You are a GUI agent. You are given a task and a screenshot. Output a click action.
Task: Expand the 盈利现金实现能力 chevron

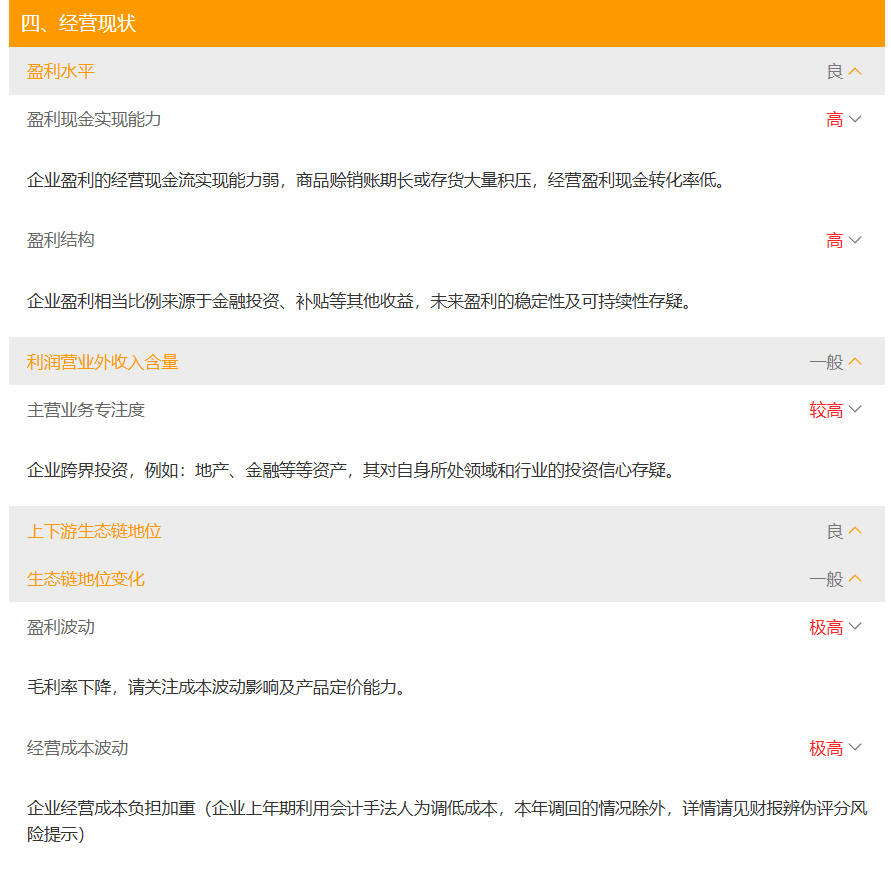(855, 119)
